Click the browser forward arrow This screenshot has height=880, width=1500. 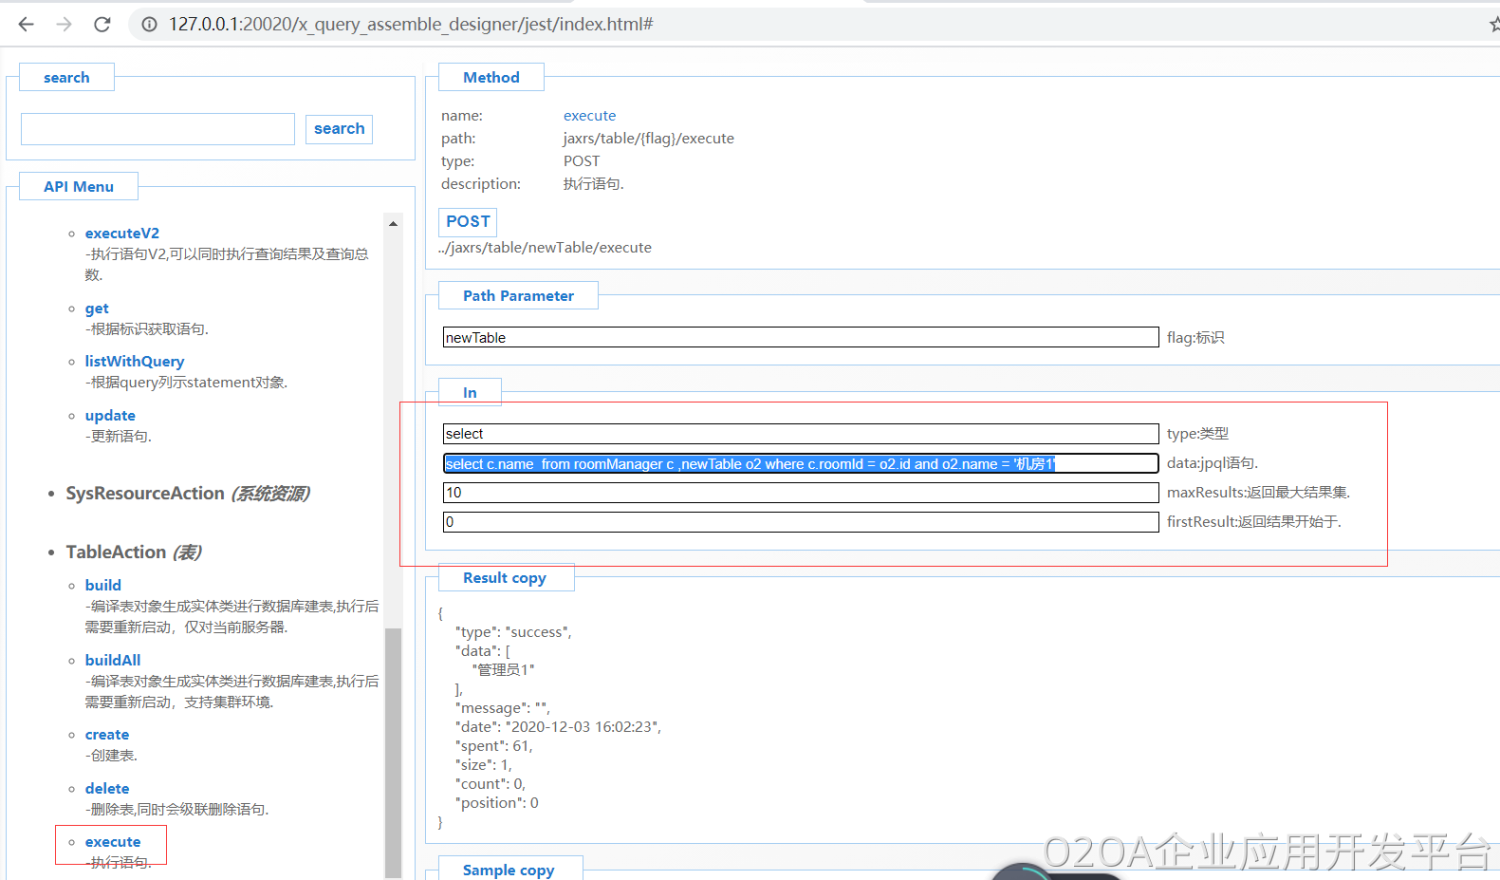(64, 24)
